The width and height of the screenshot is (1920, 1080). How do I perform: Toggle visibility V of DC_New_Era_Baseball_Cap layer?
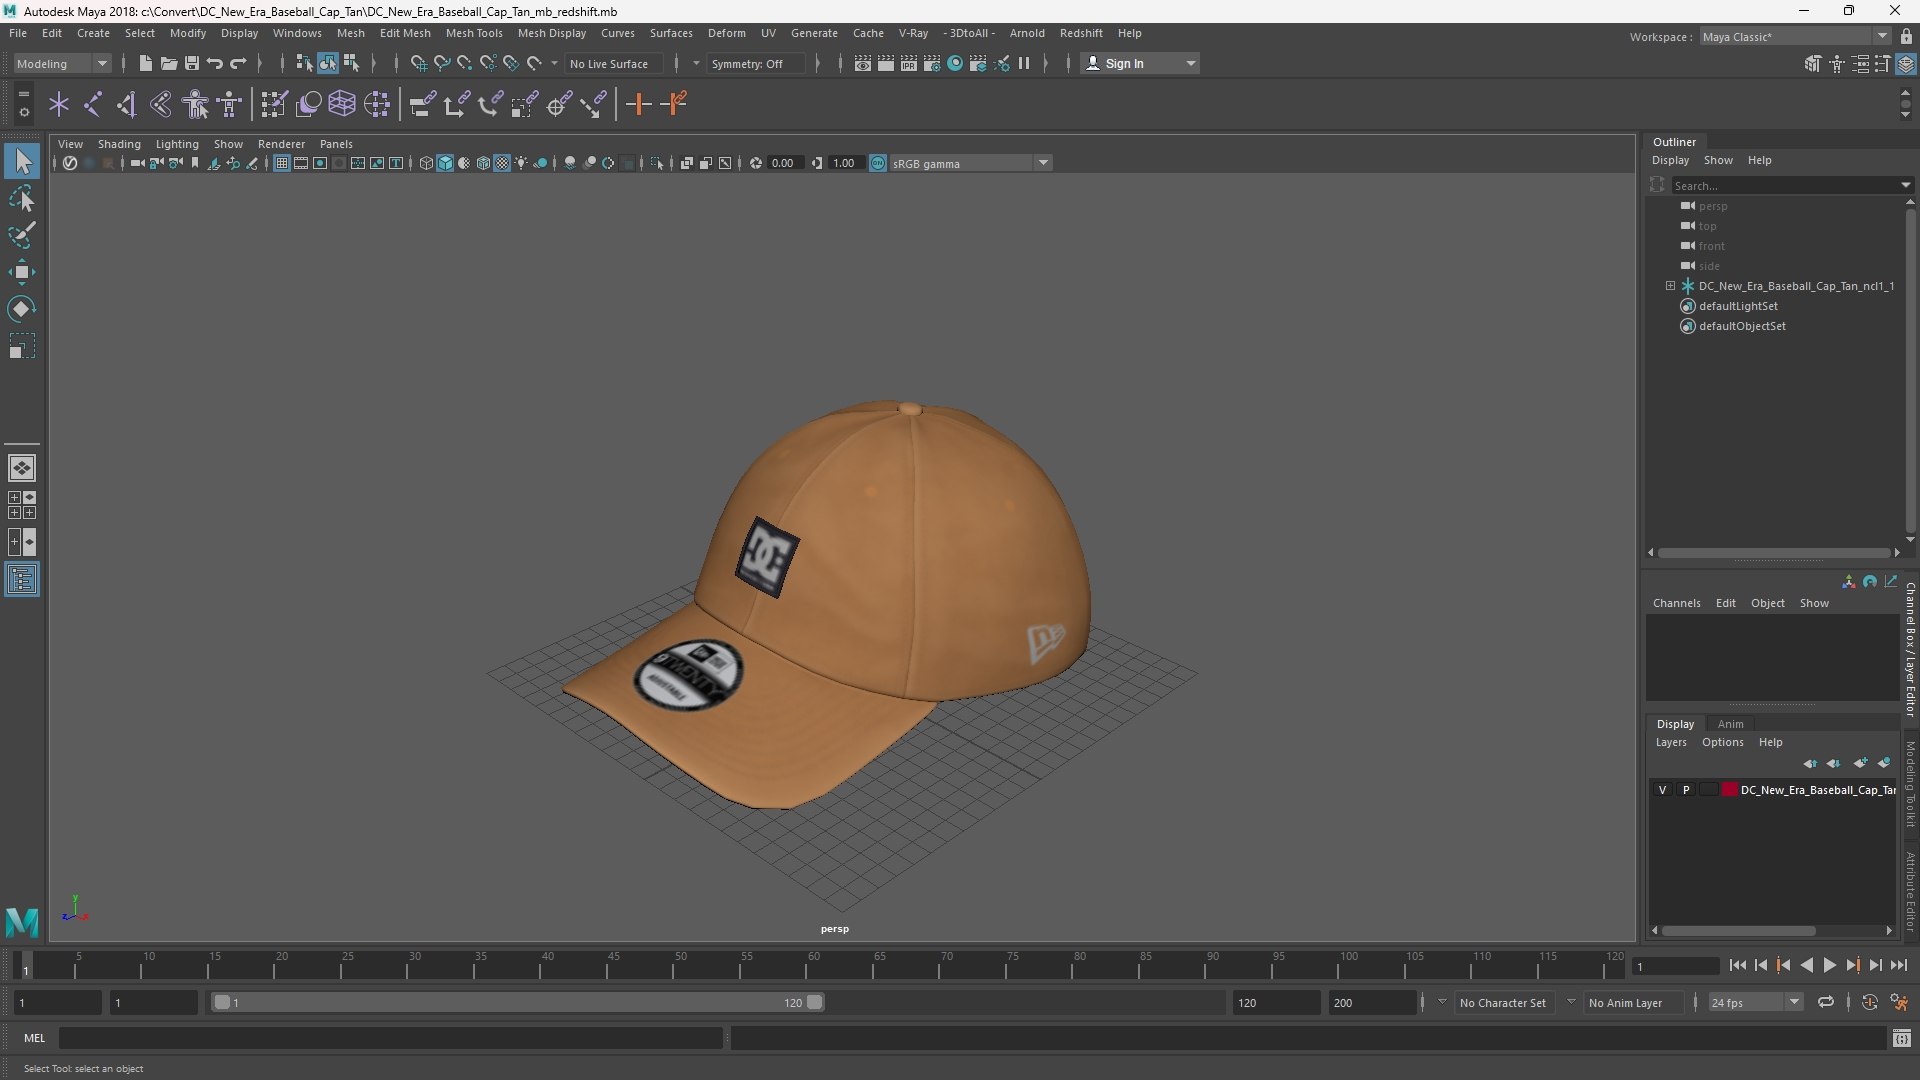(1663, 790)
